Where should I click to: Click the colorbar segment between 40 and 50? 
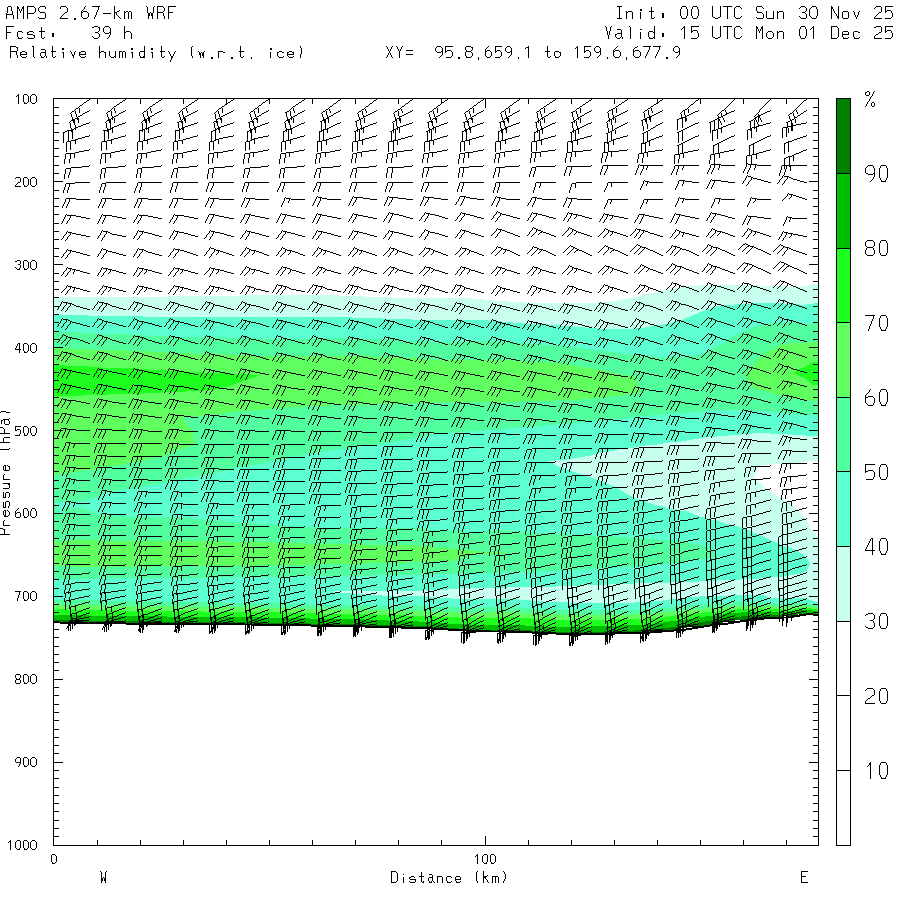click(843, 509)
